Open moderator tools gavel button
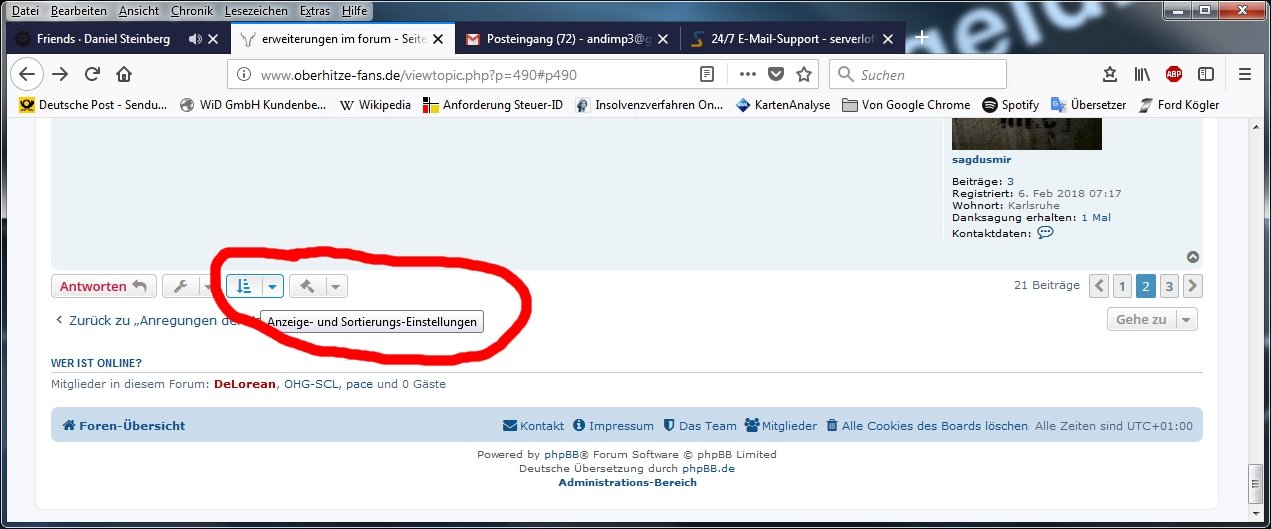Image resolution: width=1271 pixels, height=529 pixels. tap(306, 286)
